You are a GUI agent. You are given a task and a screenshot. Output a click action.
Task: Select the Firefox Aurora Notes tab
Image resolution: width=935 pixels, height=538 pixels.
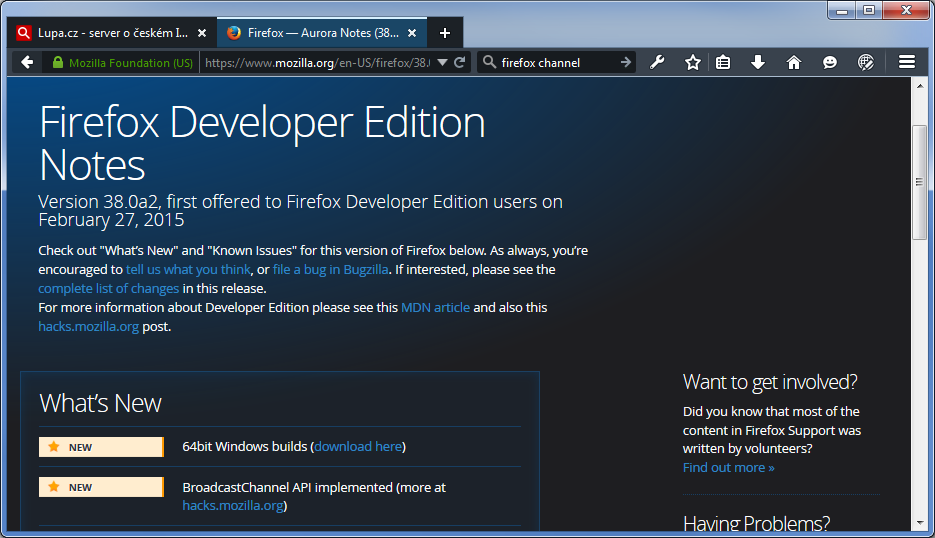point(323,33)
